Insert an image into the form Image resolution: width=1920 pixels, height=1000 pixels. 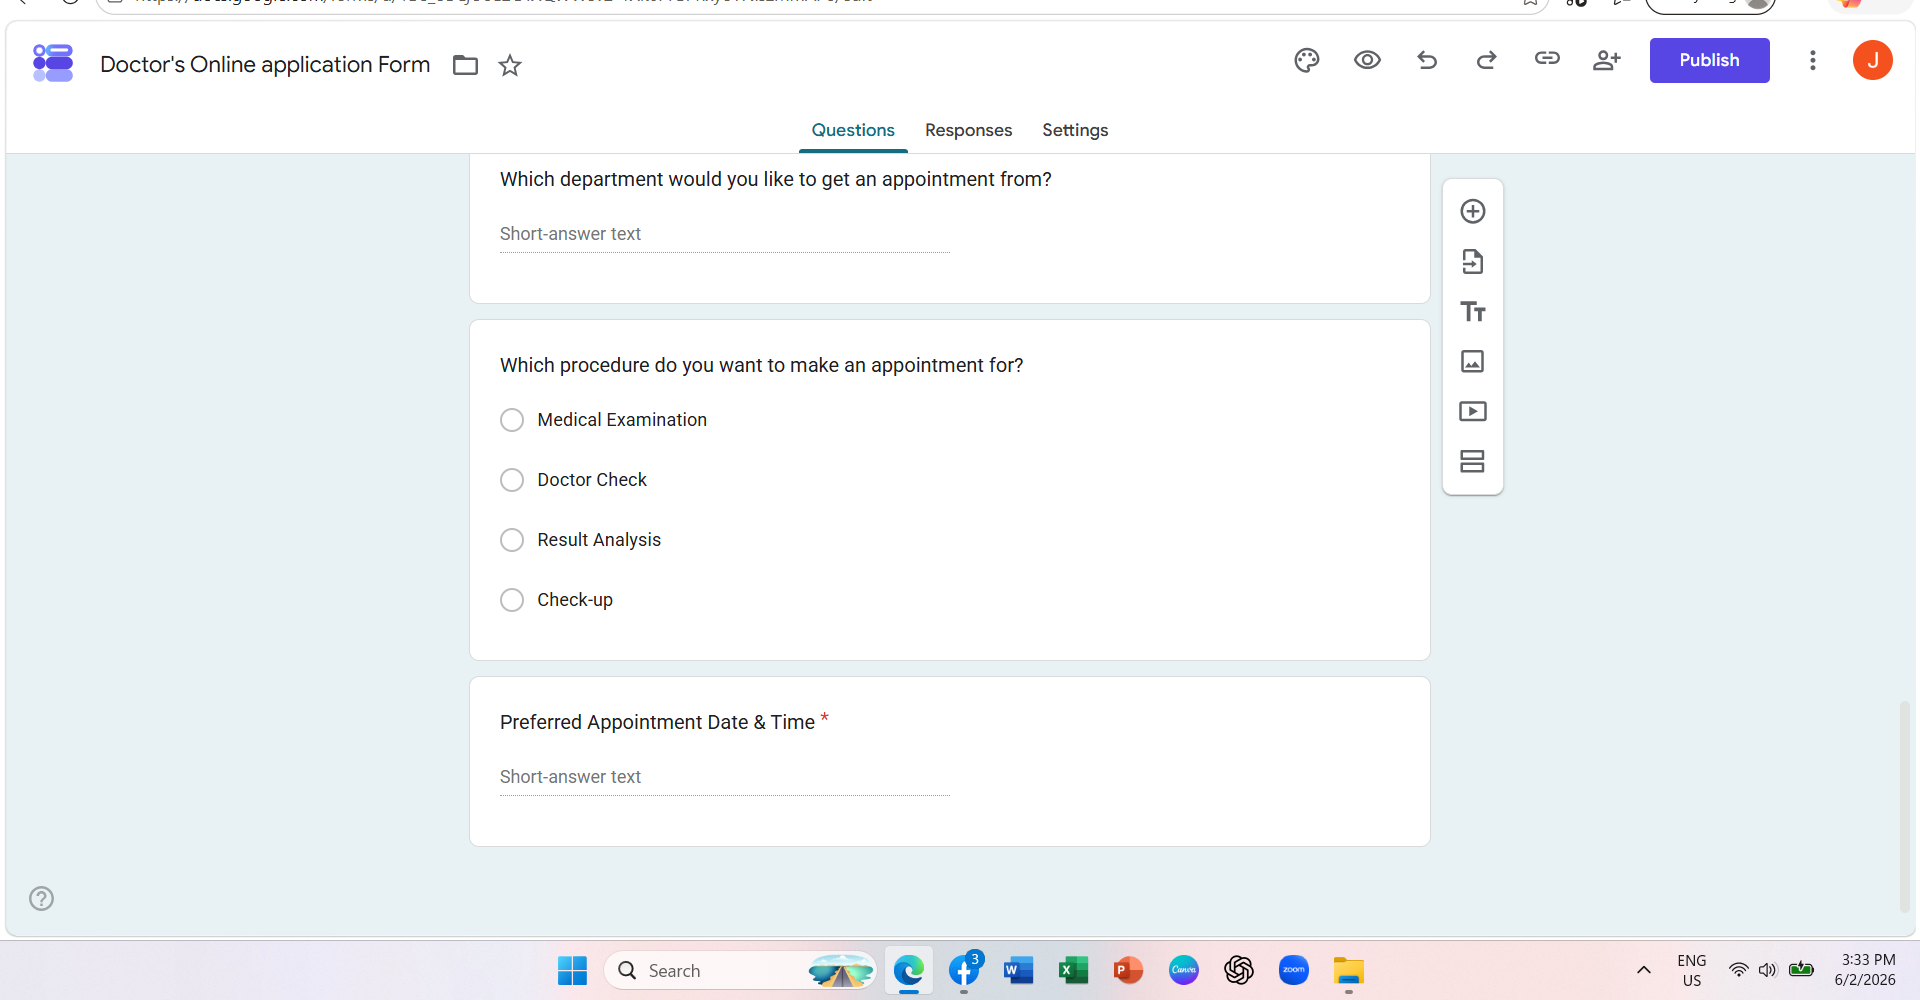(x=1473, y=361)
